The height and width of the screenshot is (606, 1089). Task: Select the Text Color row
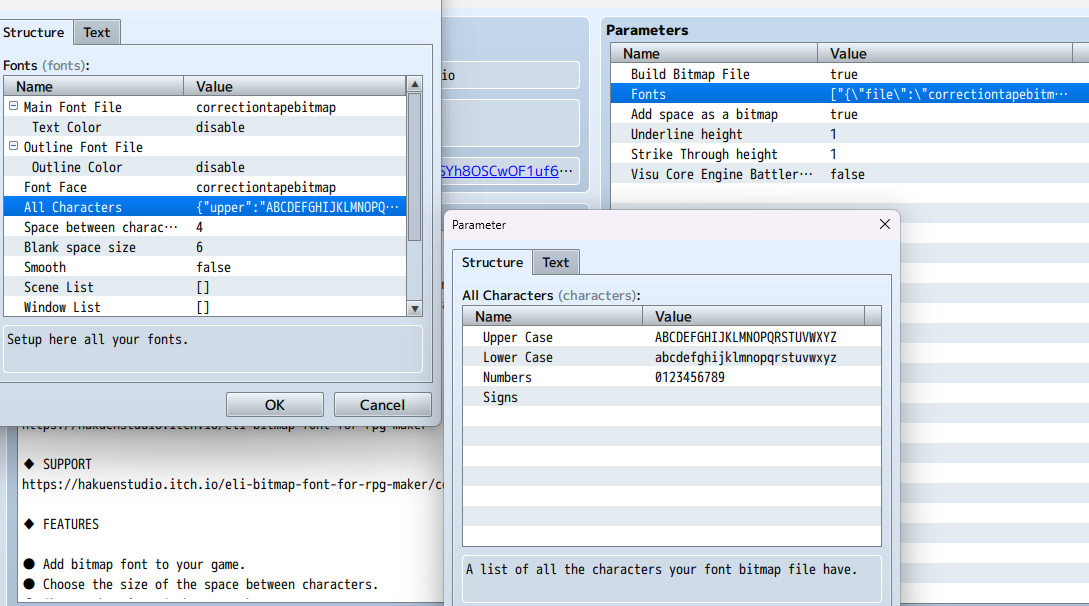coord(205,127)
